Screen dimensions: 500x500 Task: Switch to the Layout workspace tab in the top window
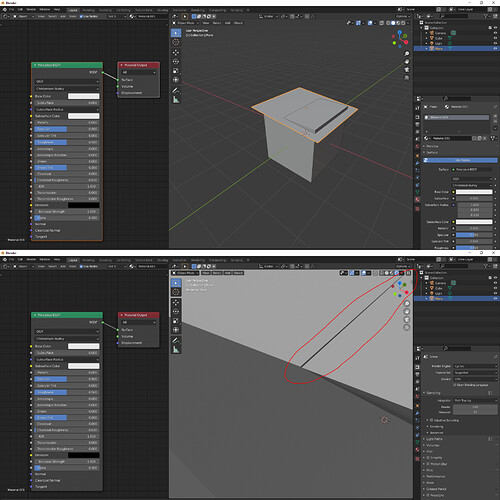tap(73, 10)
